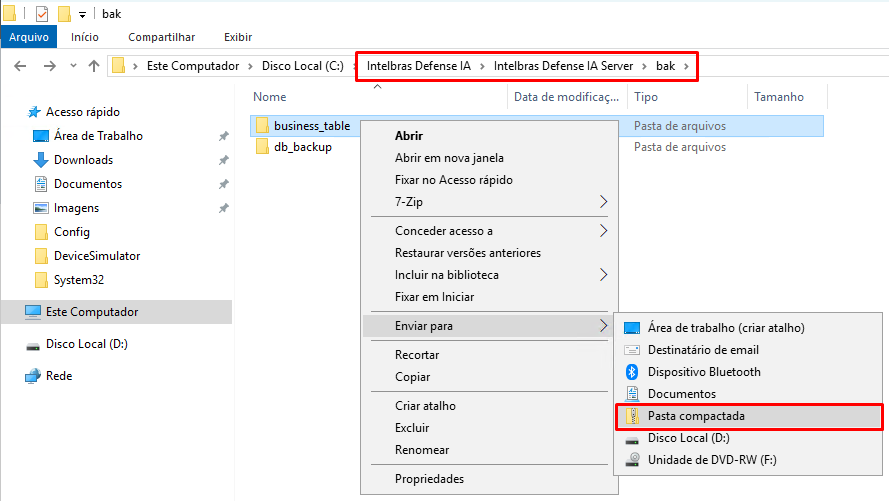Choose Copiar in context menu
This screenshot has width=889, height=501.
(x=489, y=377)
